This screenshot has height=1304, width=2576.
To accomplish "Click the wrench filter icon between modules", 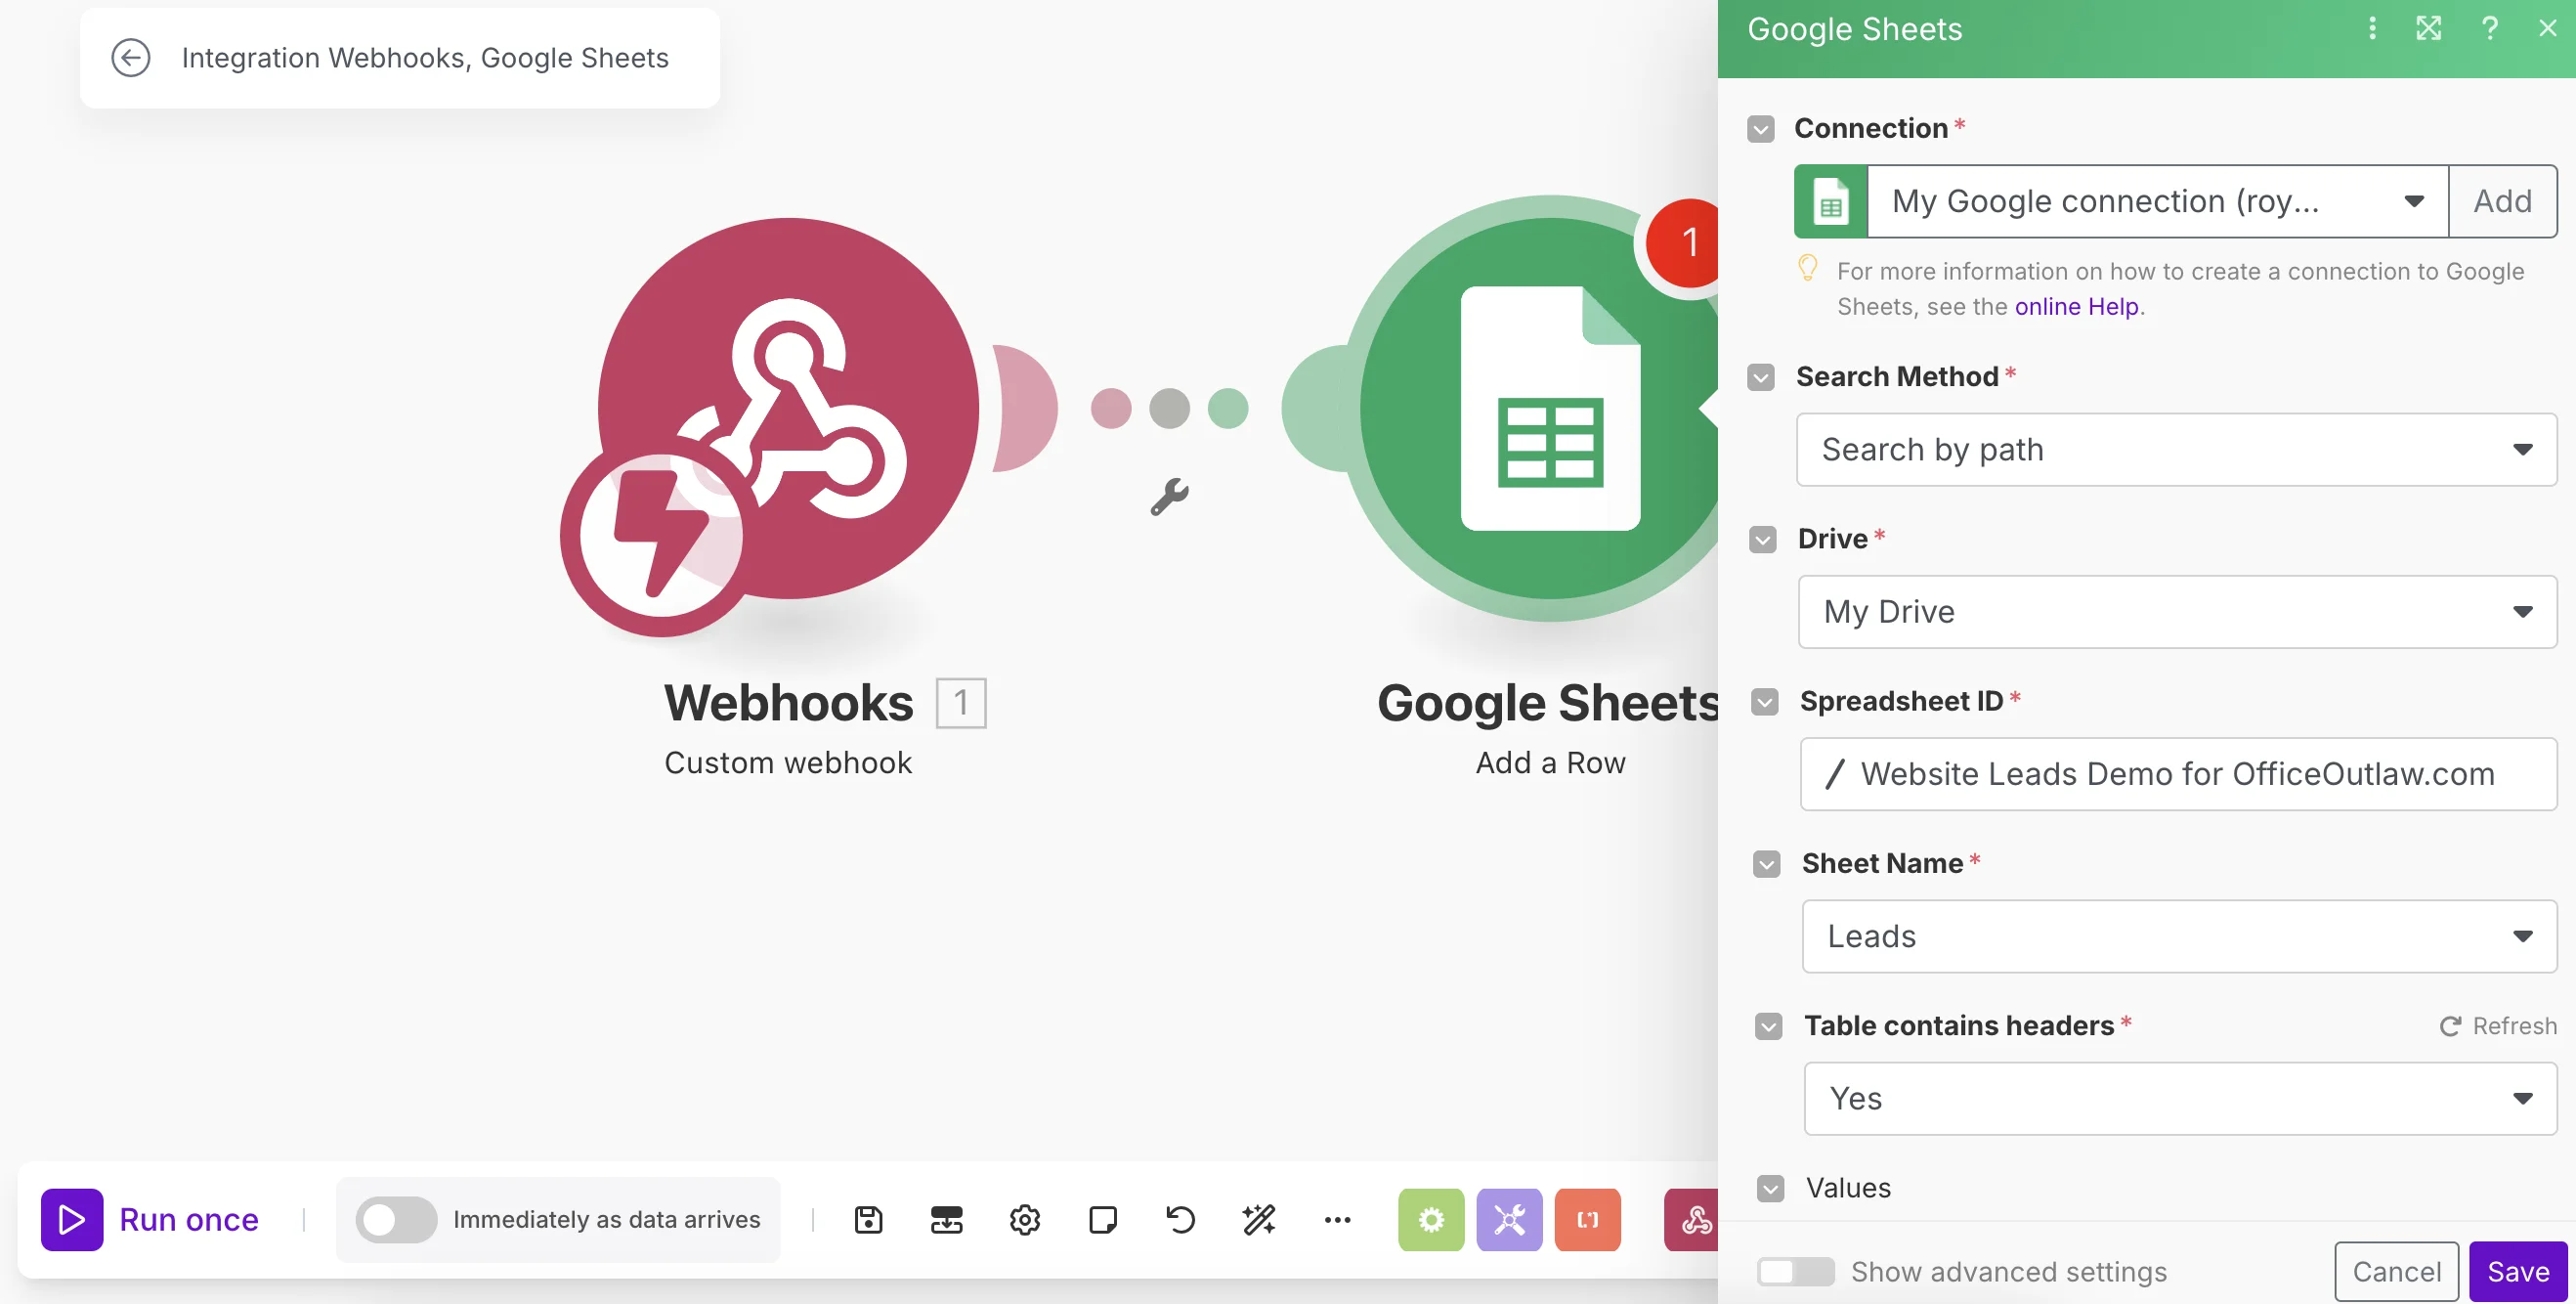I will [1168, 496].
